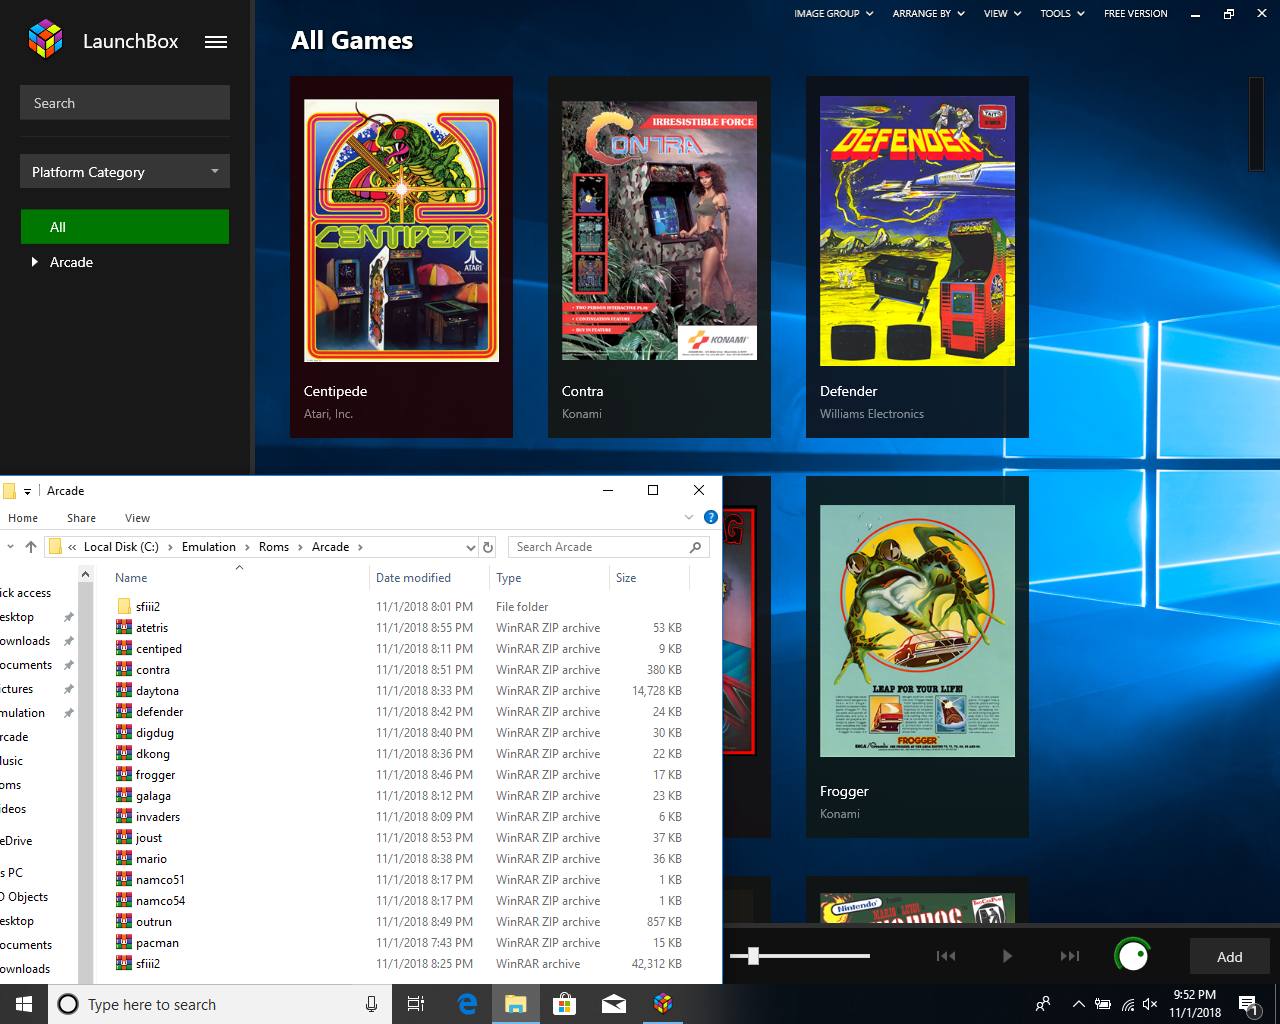Sort files by Name column header
1280x1024 pixels.
pyautogui.click(x=239, y=578)
